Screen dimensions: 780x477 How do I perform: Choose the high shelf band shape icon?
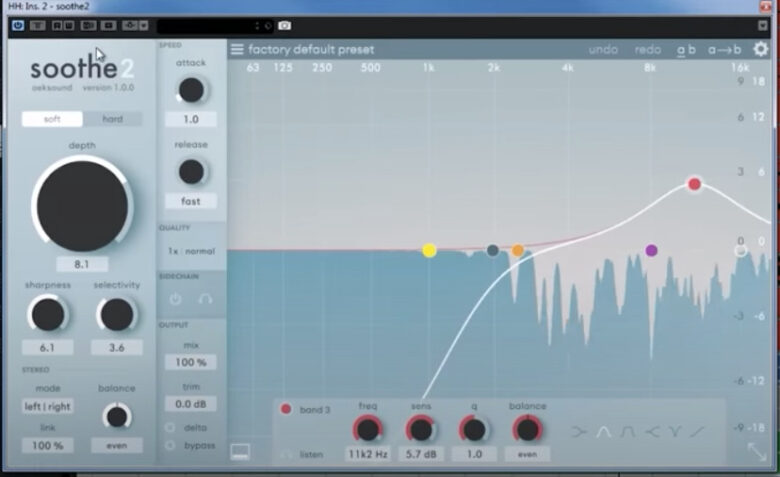652,432
